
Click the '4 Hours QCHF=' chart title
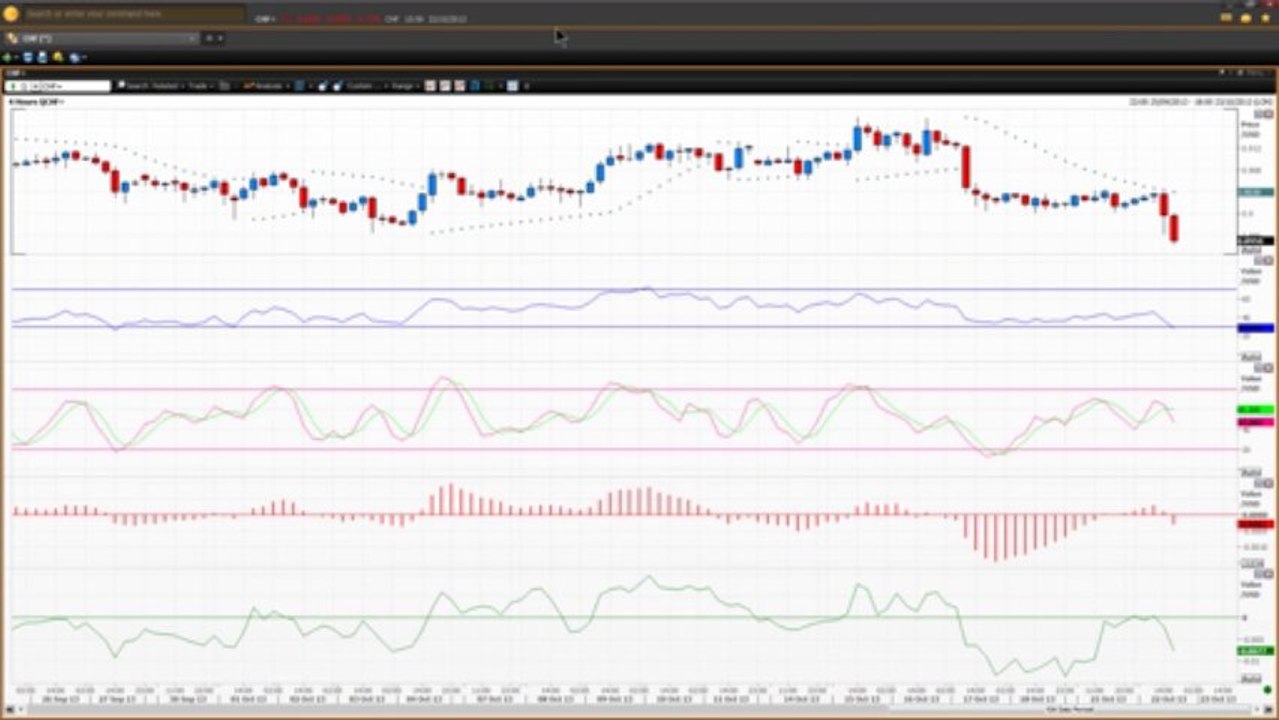36,102
